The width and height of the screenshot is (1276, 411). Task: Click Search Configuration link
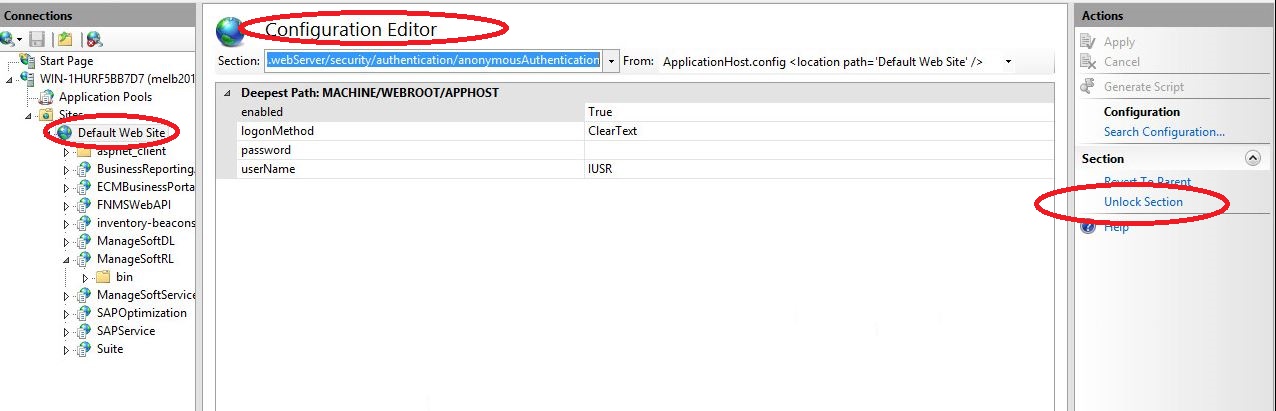(1164, 132)
